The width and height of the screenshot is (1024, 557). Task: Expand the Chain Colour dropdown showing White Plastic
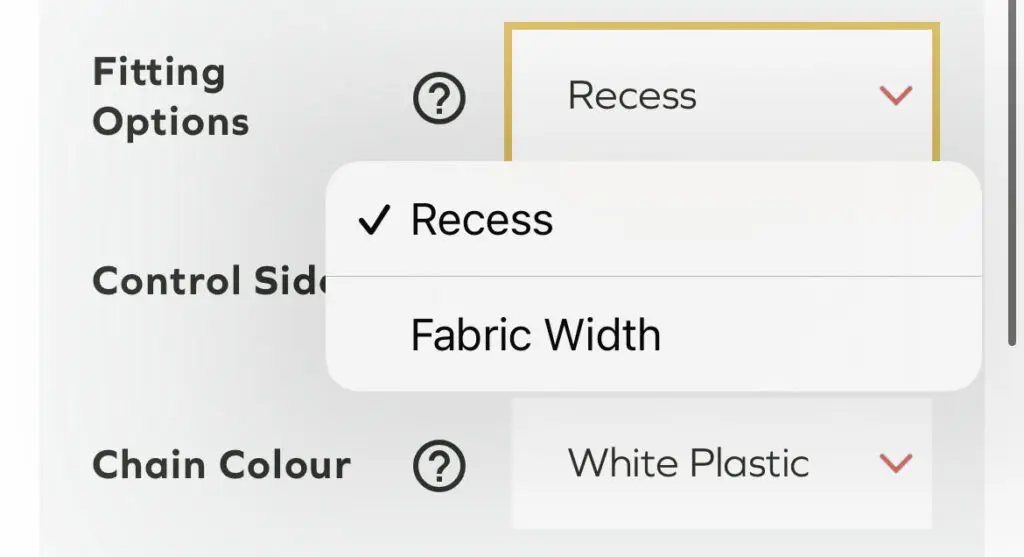click(720, 463)
